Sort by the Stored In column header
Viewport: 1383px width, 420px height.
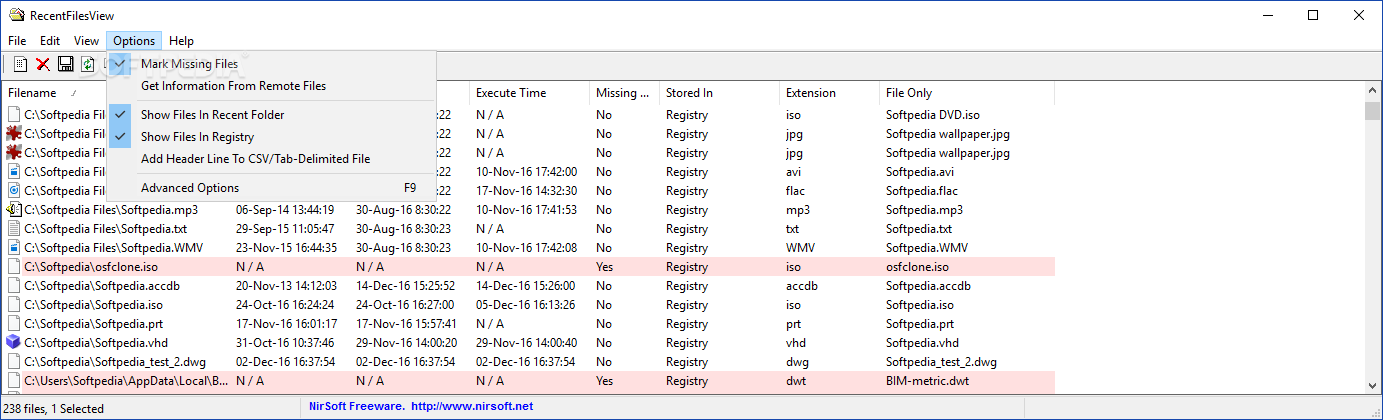pos(719,93)
